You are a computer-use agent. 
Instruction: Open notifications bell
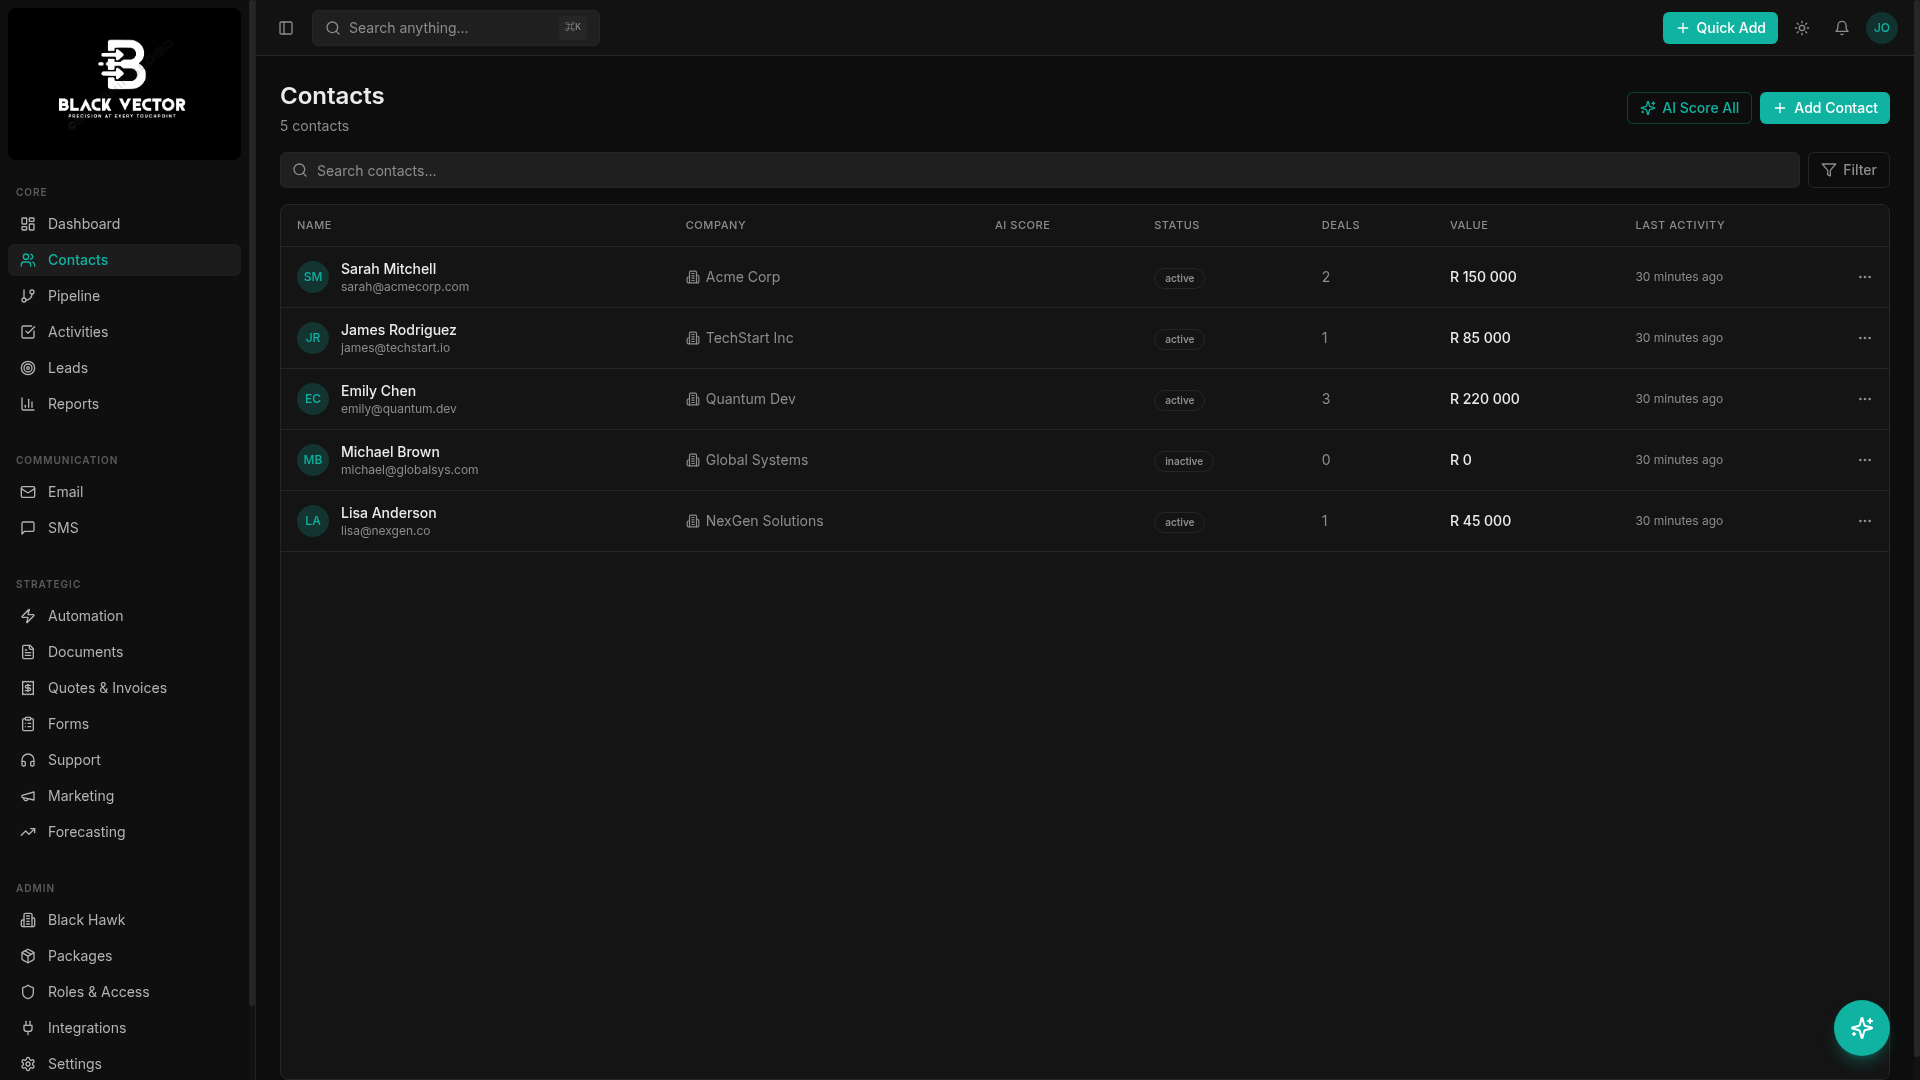(1842, 28)
